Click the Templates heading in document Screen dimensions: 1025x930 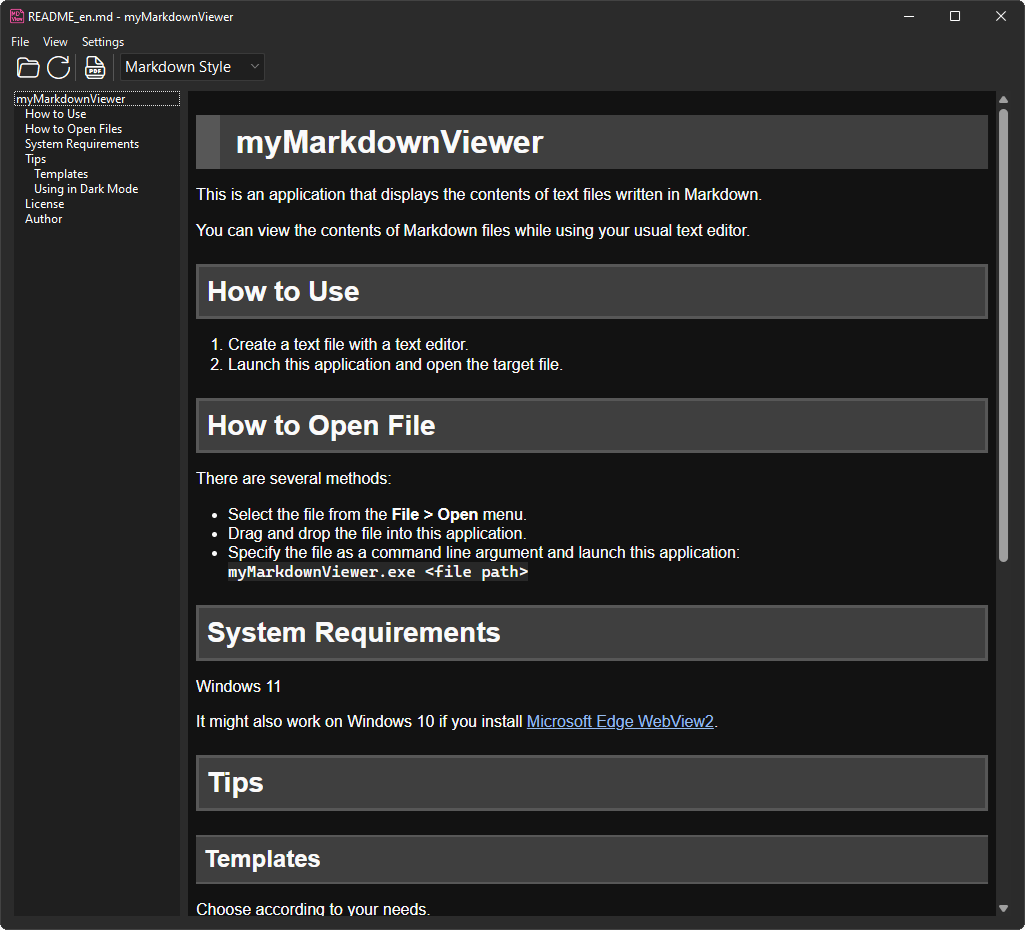tap(592, 859)
